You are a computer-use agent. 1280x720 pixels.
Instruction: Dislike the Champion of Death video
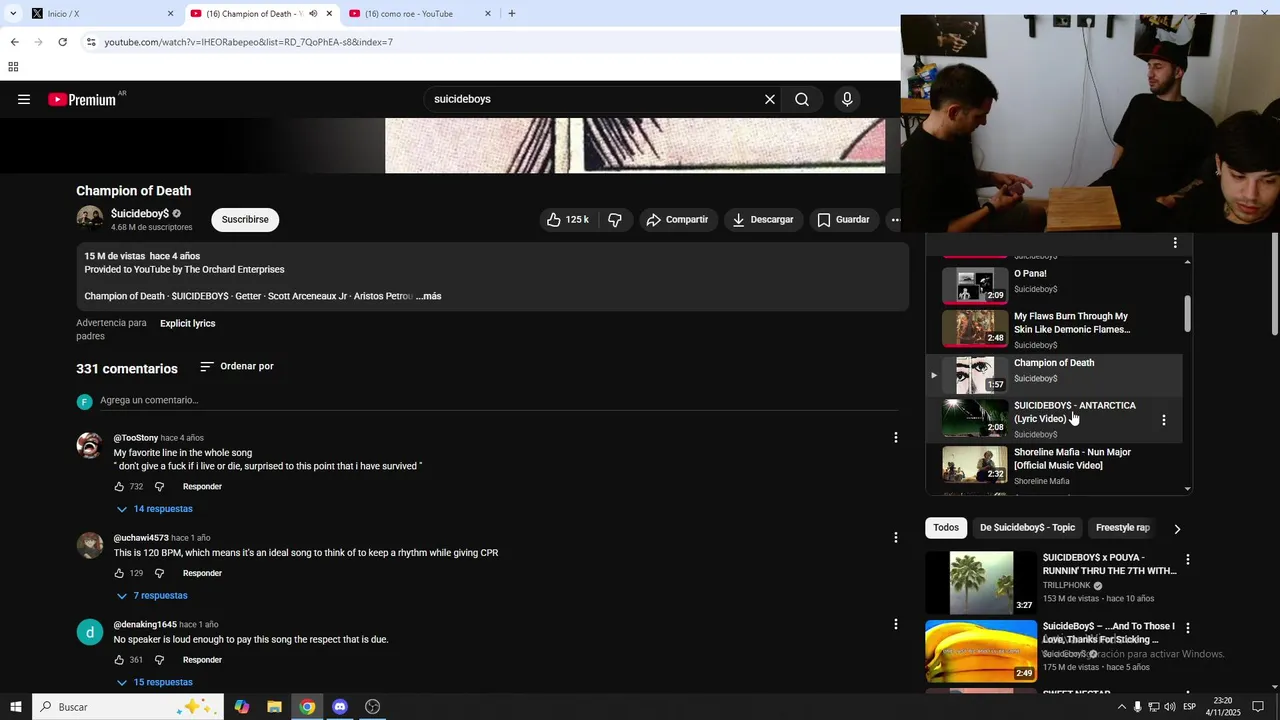click(x=615, y=220)
